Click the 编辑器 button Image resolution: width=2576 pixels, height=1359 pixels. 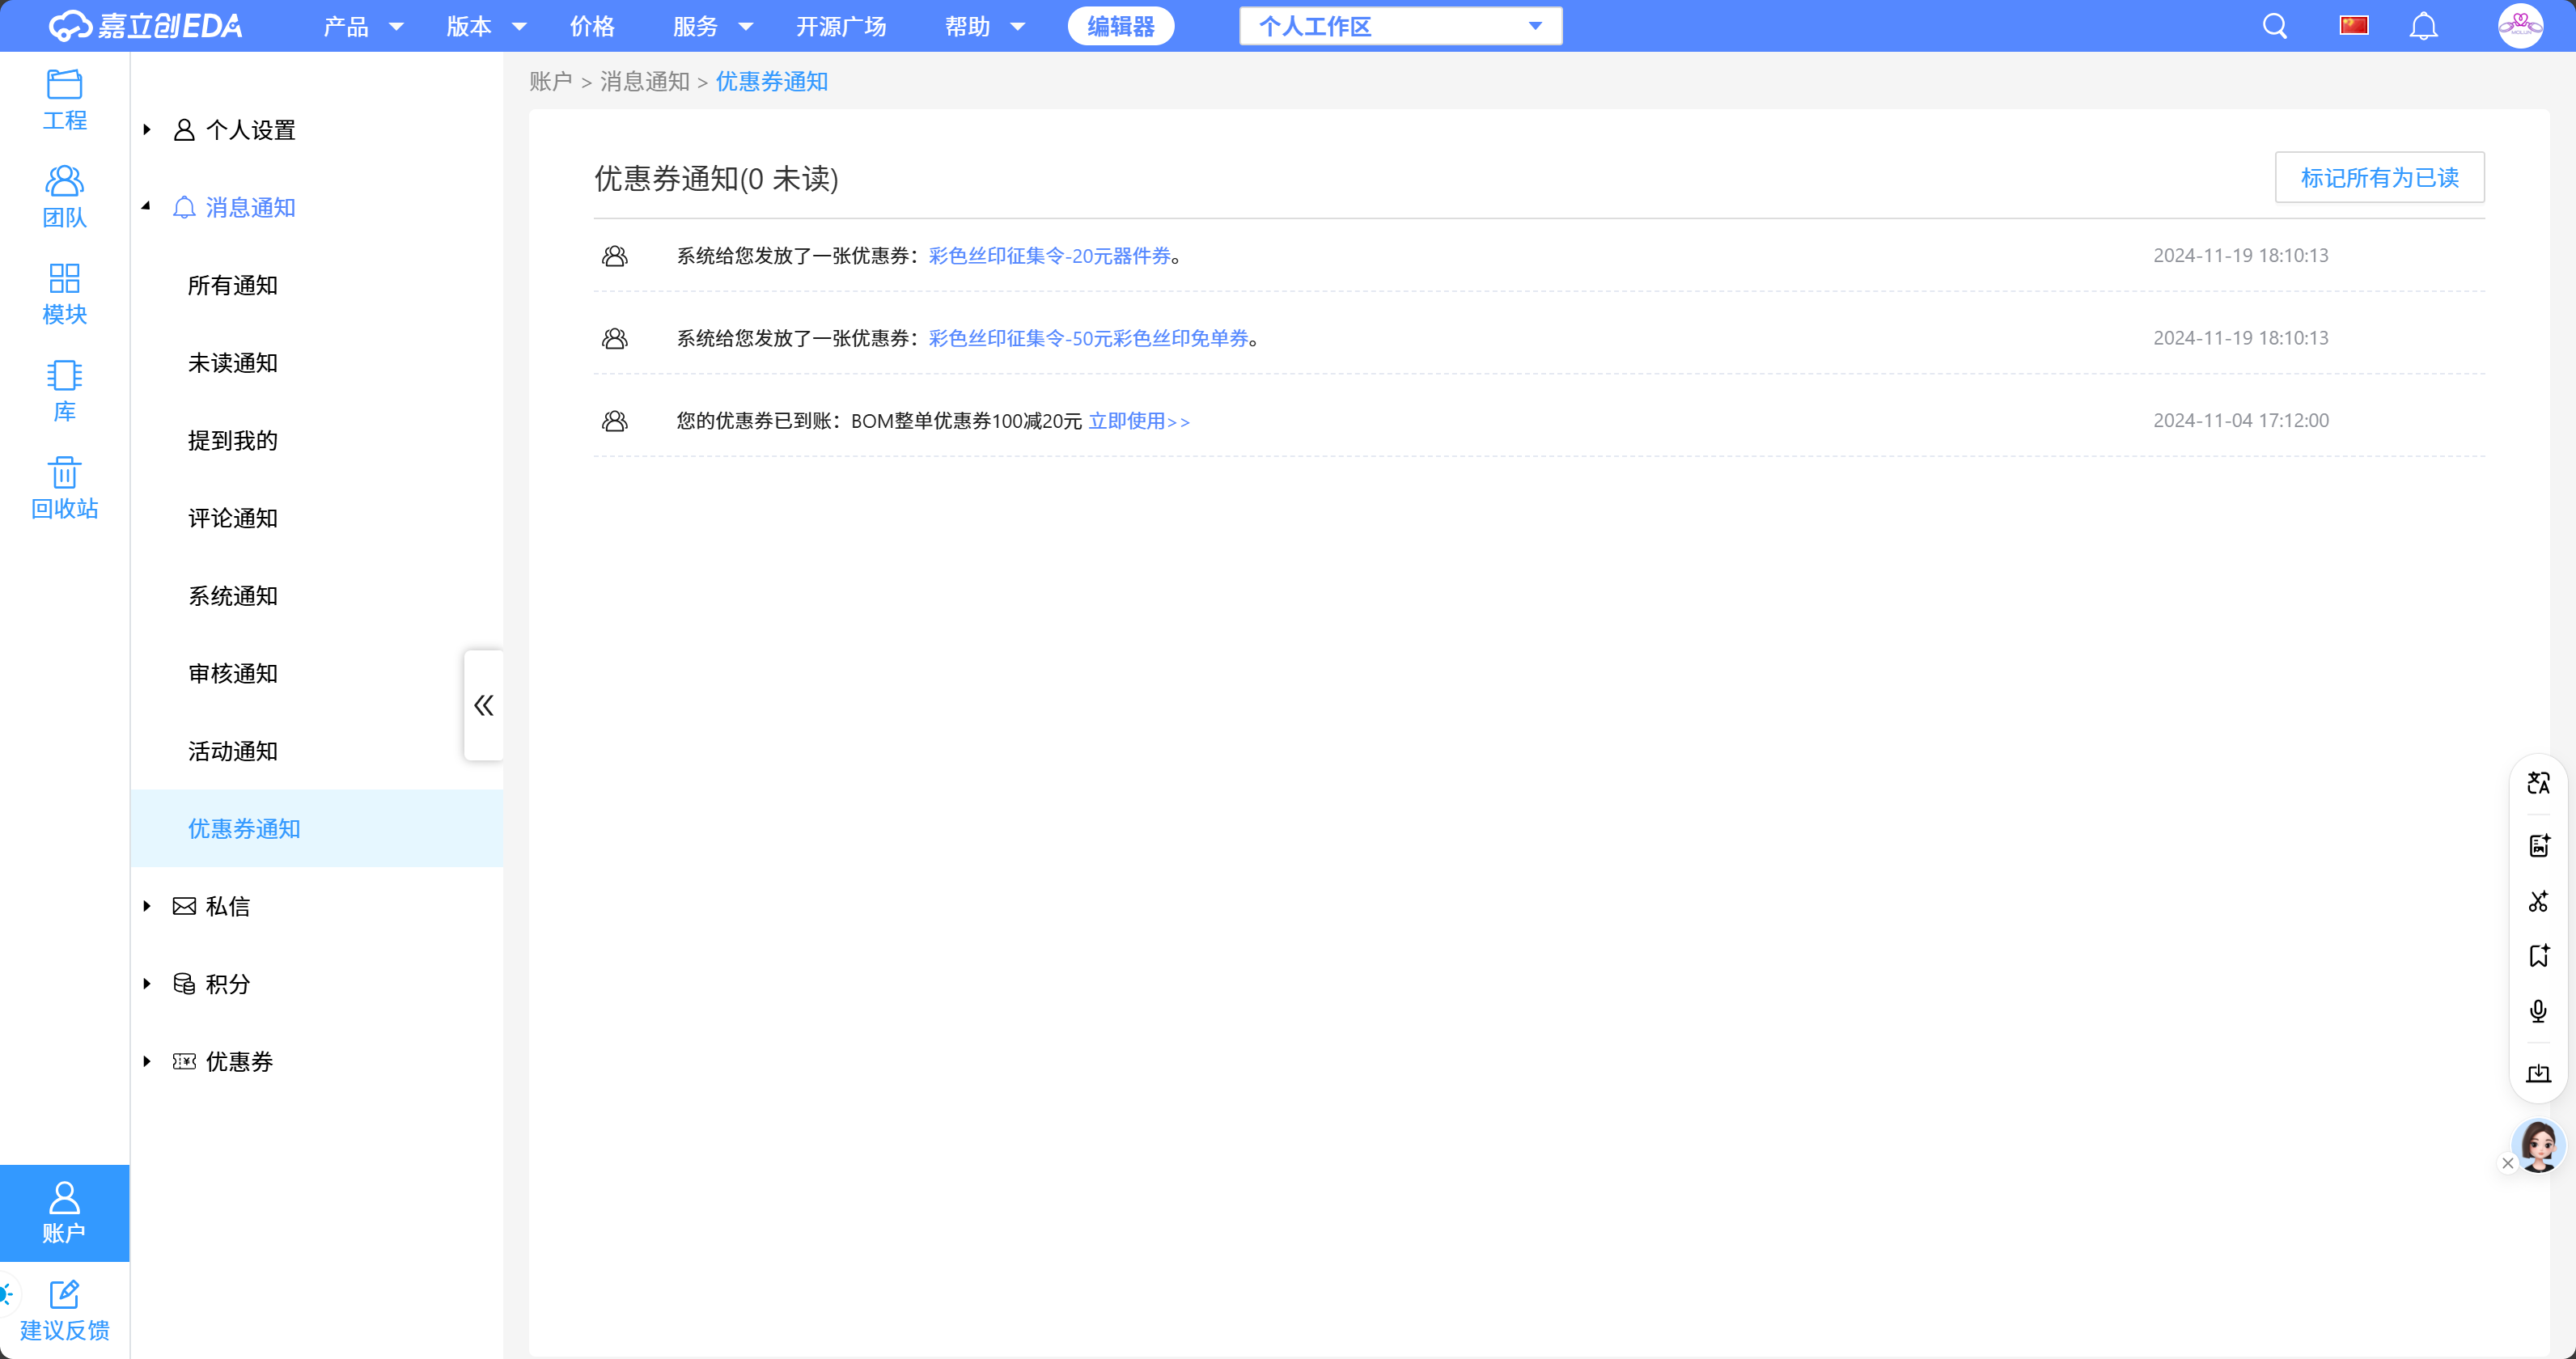pos(1120,26)
